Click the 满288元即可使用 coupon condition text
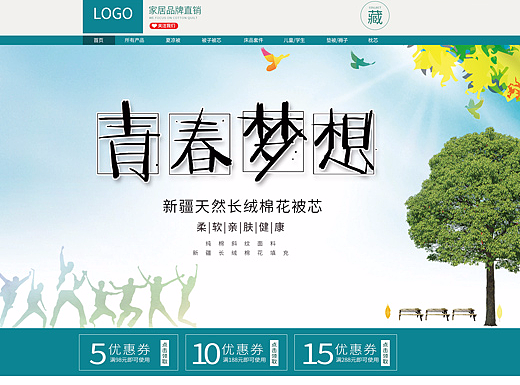The image size is (520, 385). coord(357,360)
